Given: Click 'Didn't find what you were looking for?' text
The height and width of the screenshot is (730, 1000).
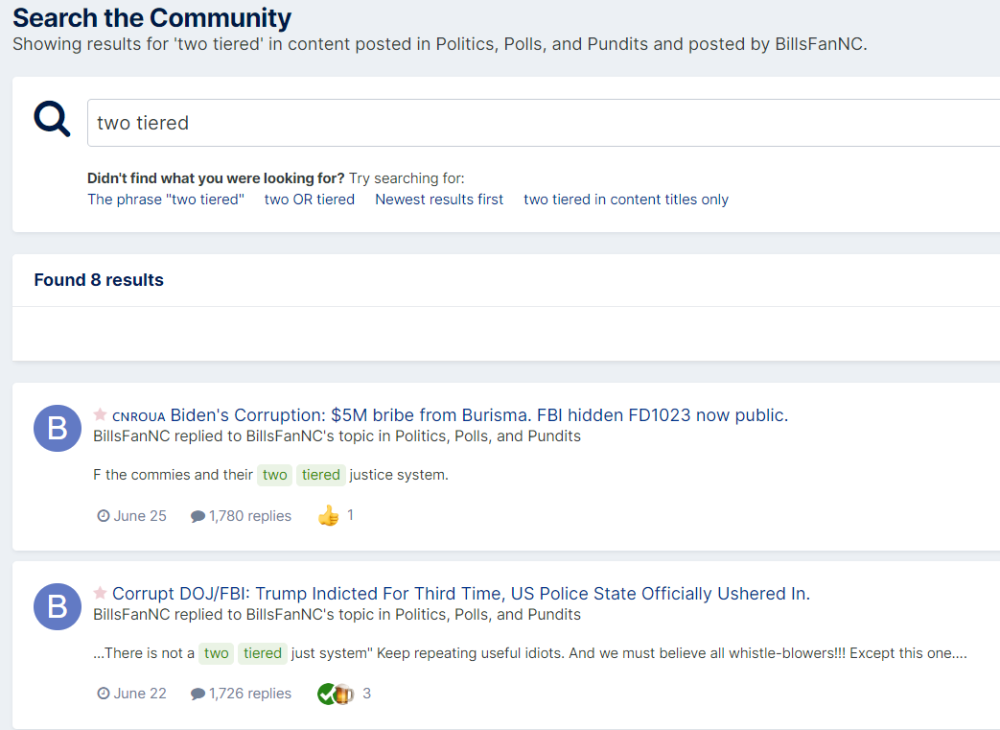Looking at the screenshot, I should 216,178.
